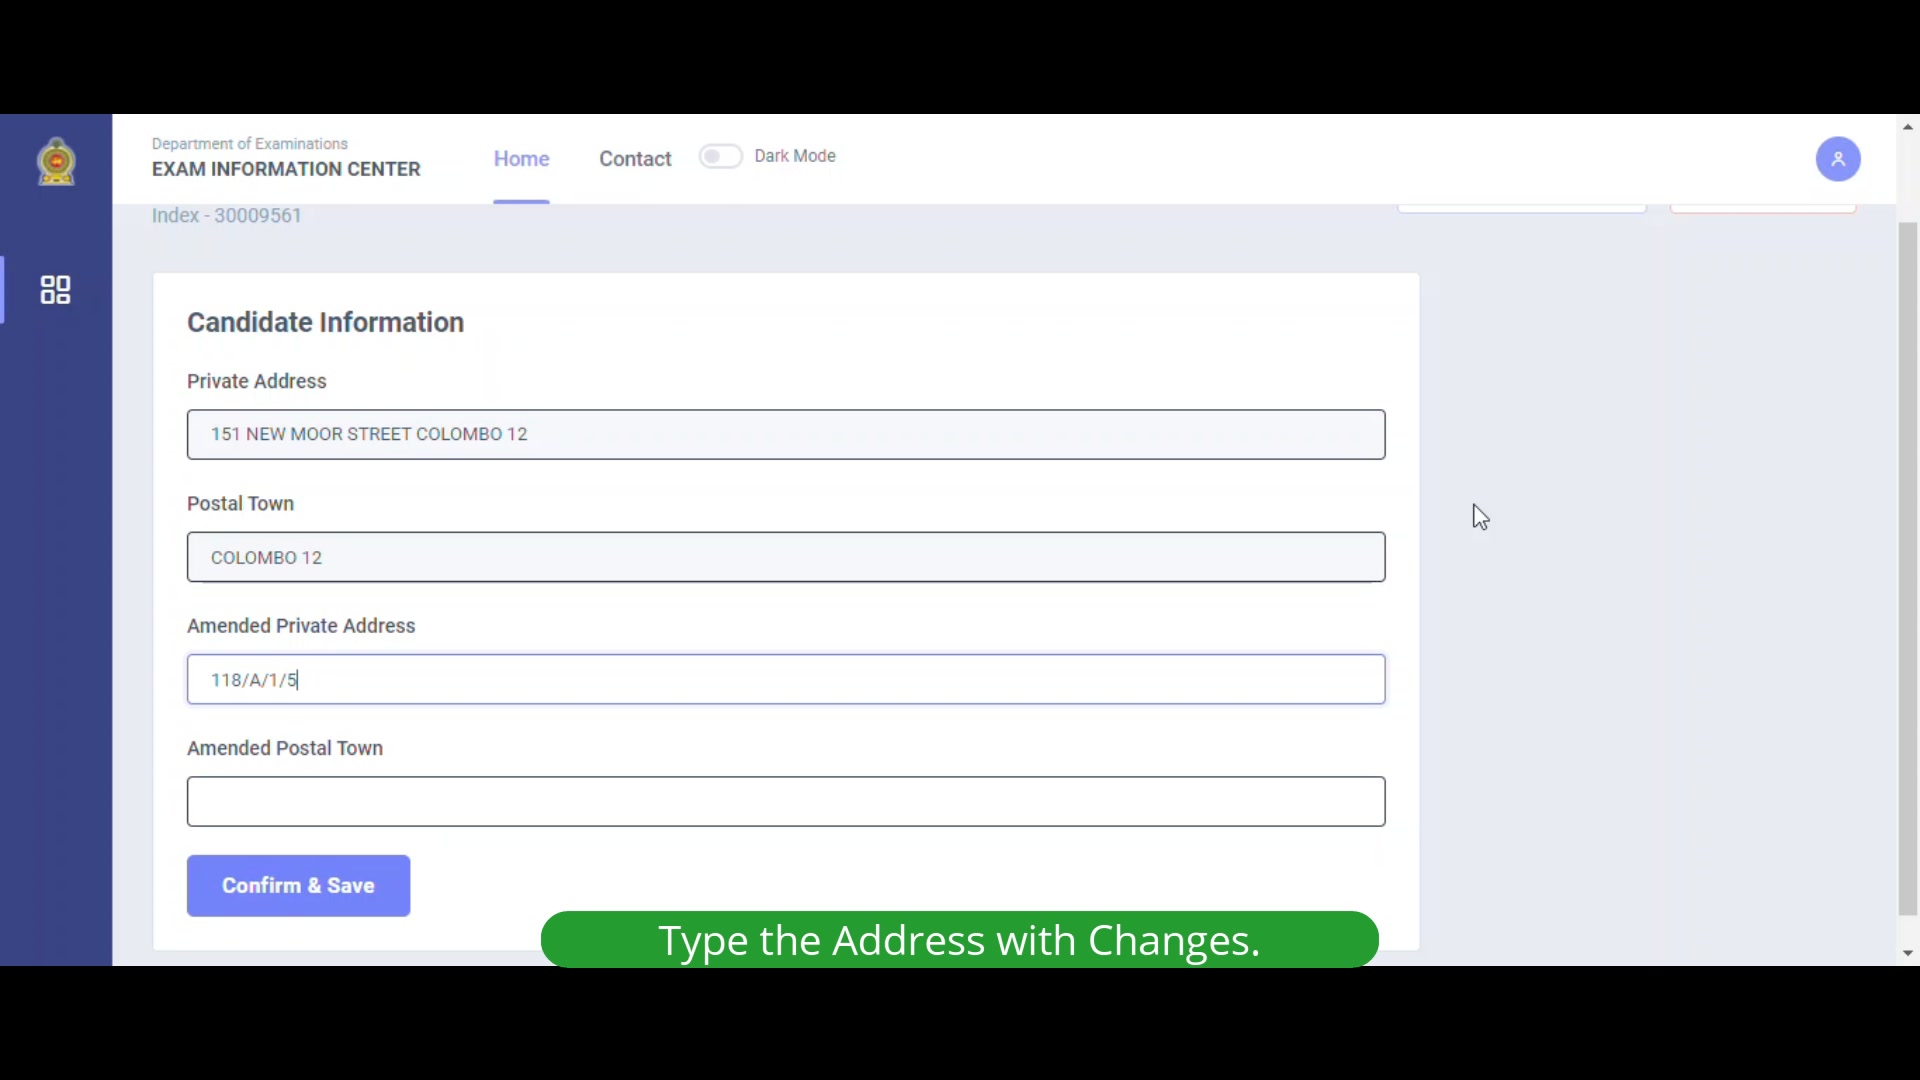Click the scrollbar down arrow
This screenshot has width=1920, height=1080.
click(1908, 954)
